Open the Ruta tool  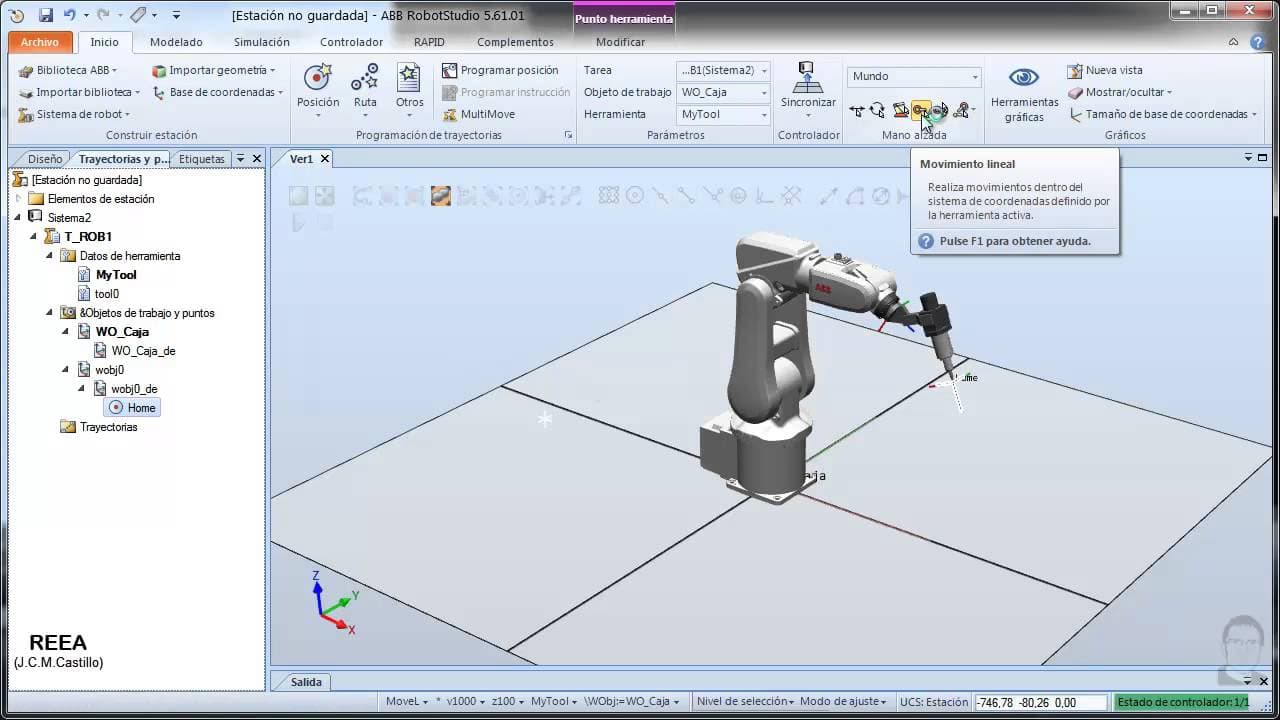pos(365,91)
